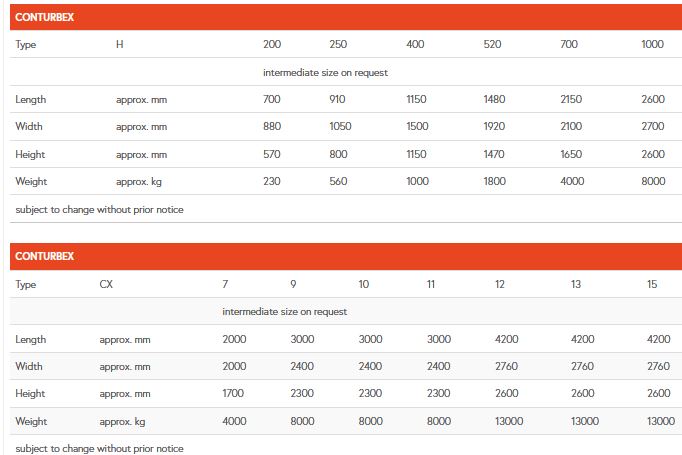Click the 520 column header
Image resolution: width=682 pixels, height=455 pixels.
(x=493, y=45)
